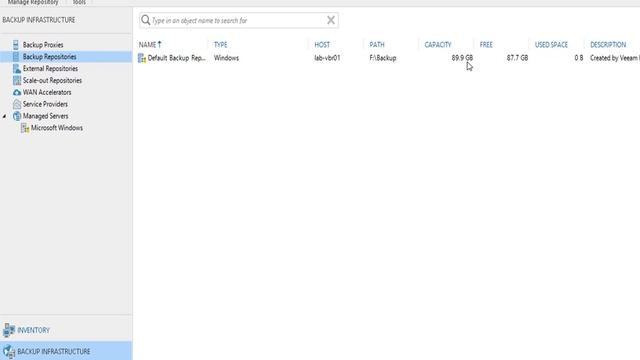Sort by the Type column header
Image resolution: width=640 pixels, height=360 pixels.
220,44
